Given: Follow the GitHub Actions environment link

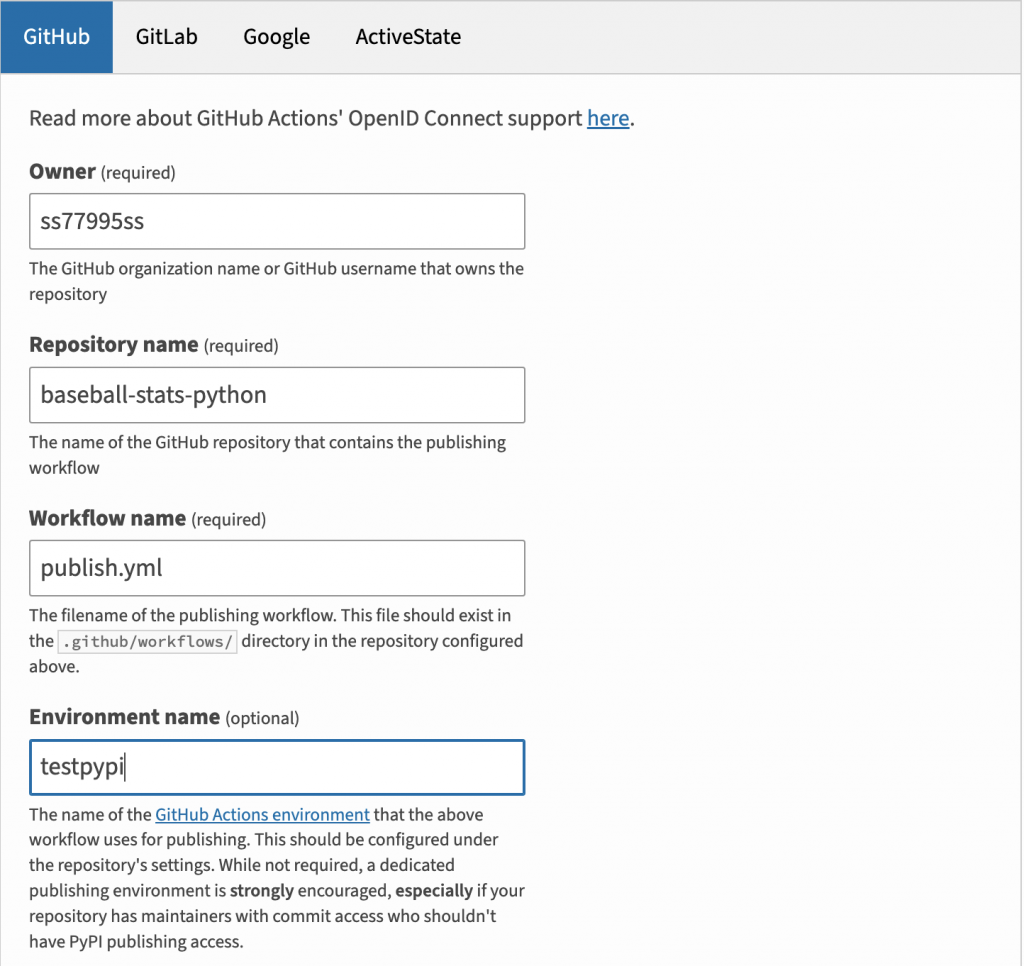Looking at the screenshot, I should tap(263, 814).
